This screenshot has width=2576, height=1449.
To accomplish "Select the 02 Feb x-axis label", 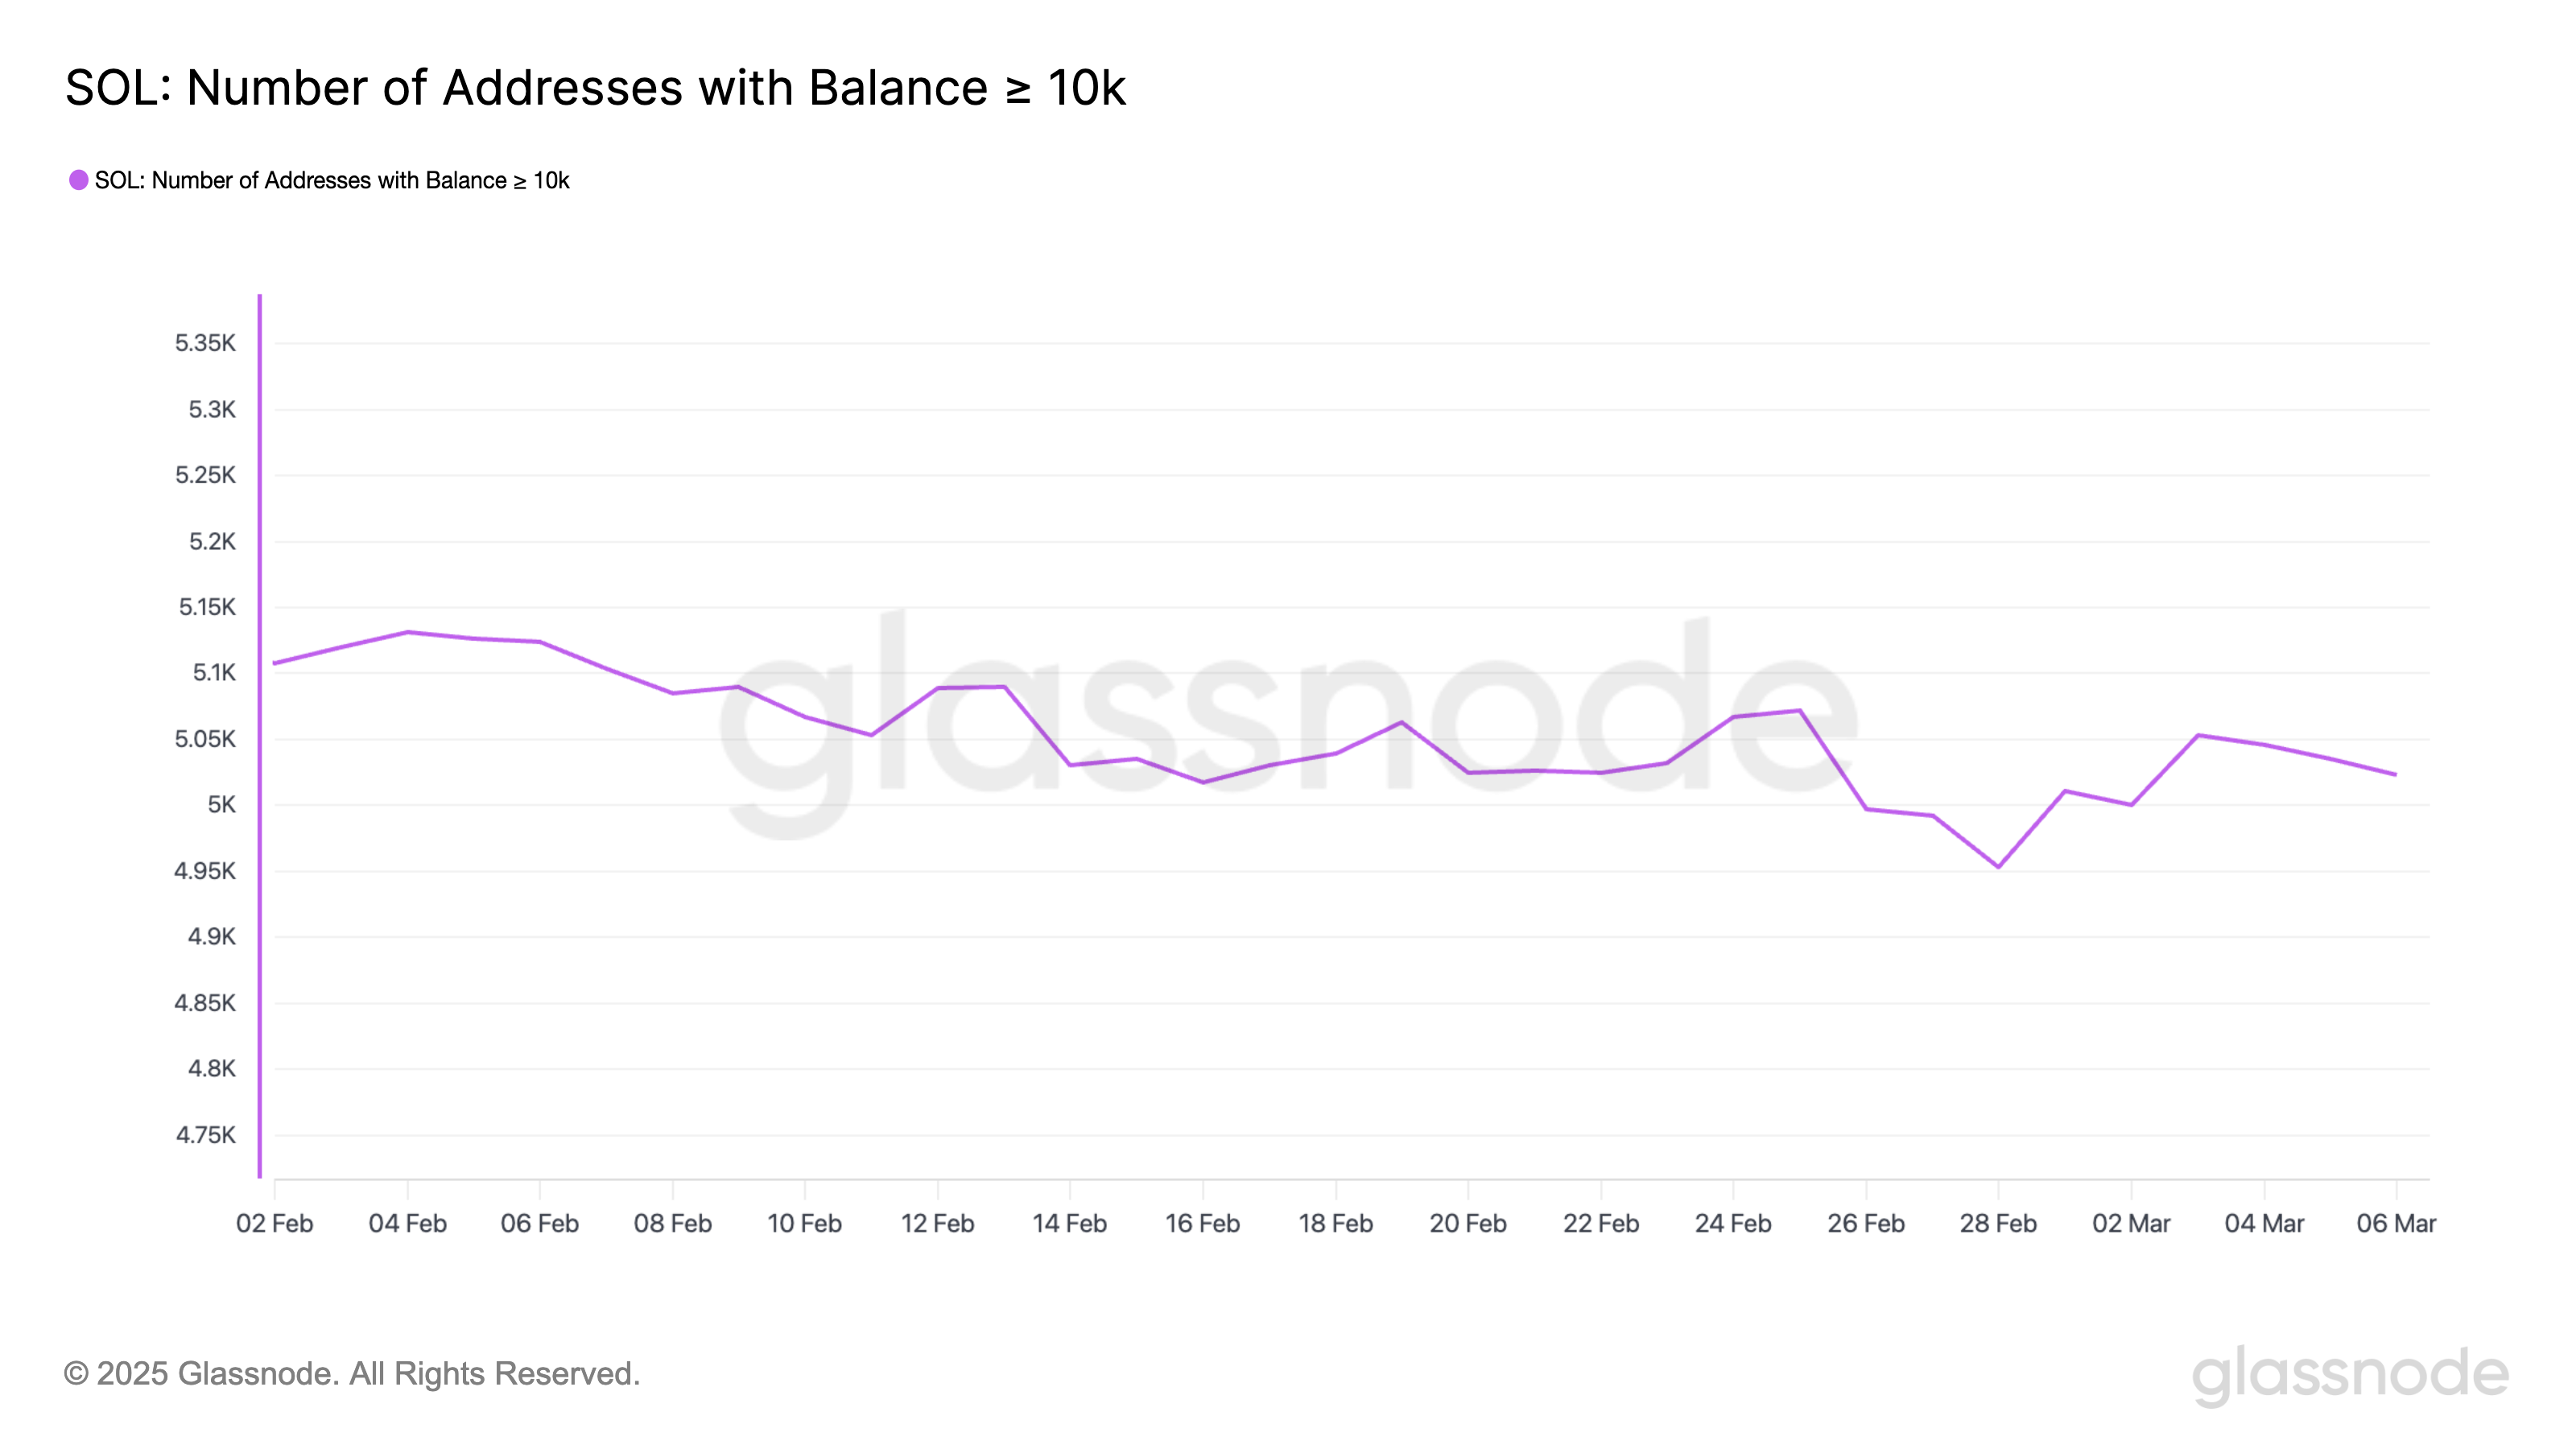I will point(274,1223).
